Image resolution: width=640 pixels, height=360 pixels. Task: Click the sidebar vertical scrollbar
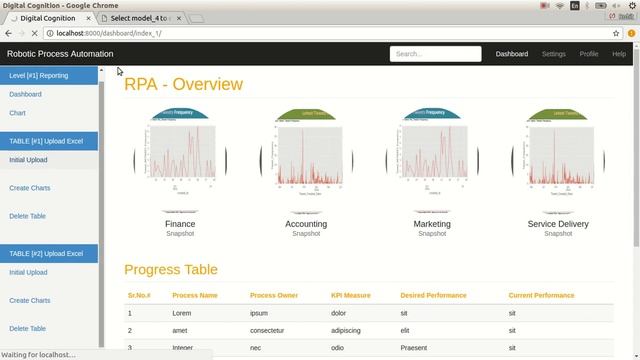(101, 214)
